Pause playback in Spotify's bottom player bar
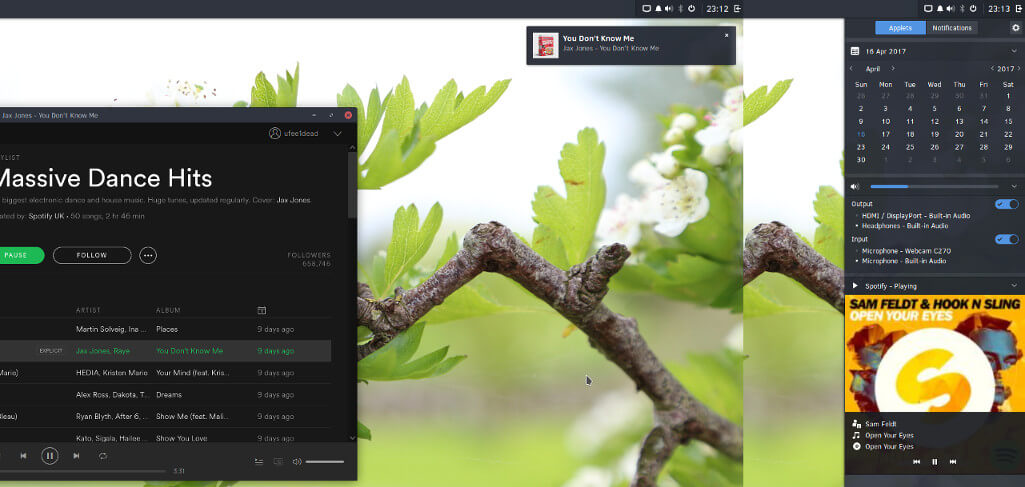1025x487 pixels. click(50, 456)
